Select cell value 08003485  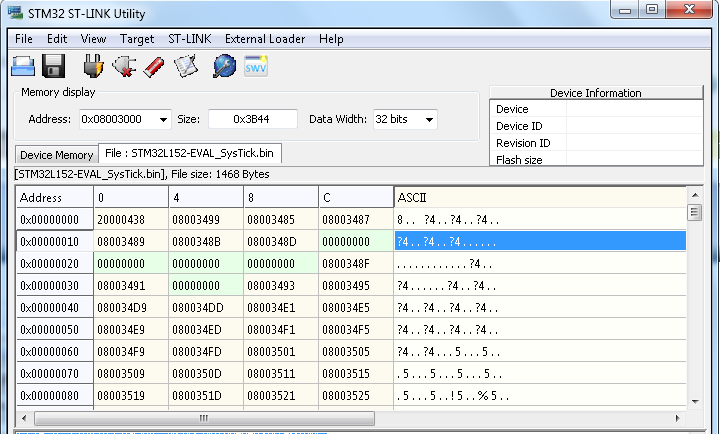click(281, 220)
